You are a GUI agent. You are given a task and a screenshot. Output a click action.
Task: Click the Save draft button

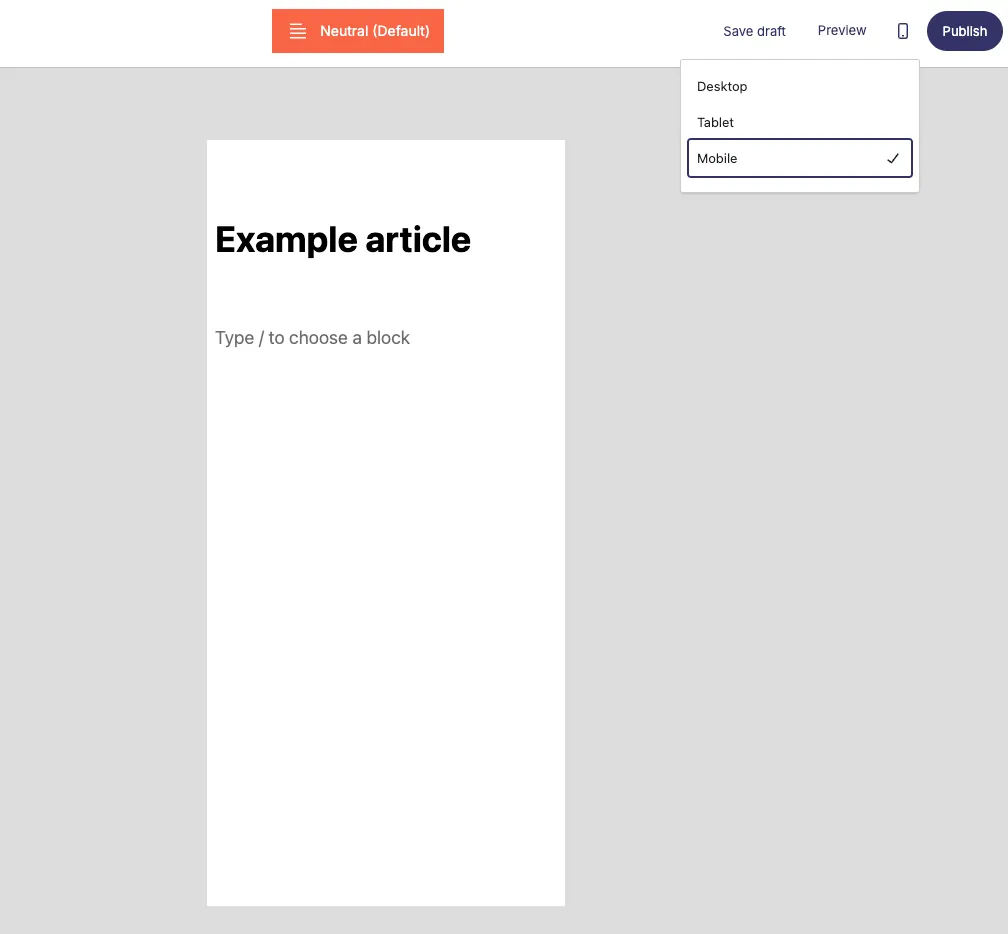tap(754, 31)
